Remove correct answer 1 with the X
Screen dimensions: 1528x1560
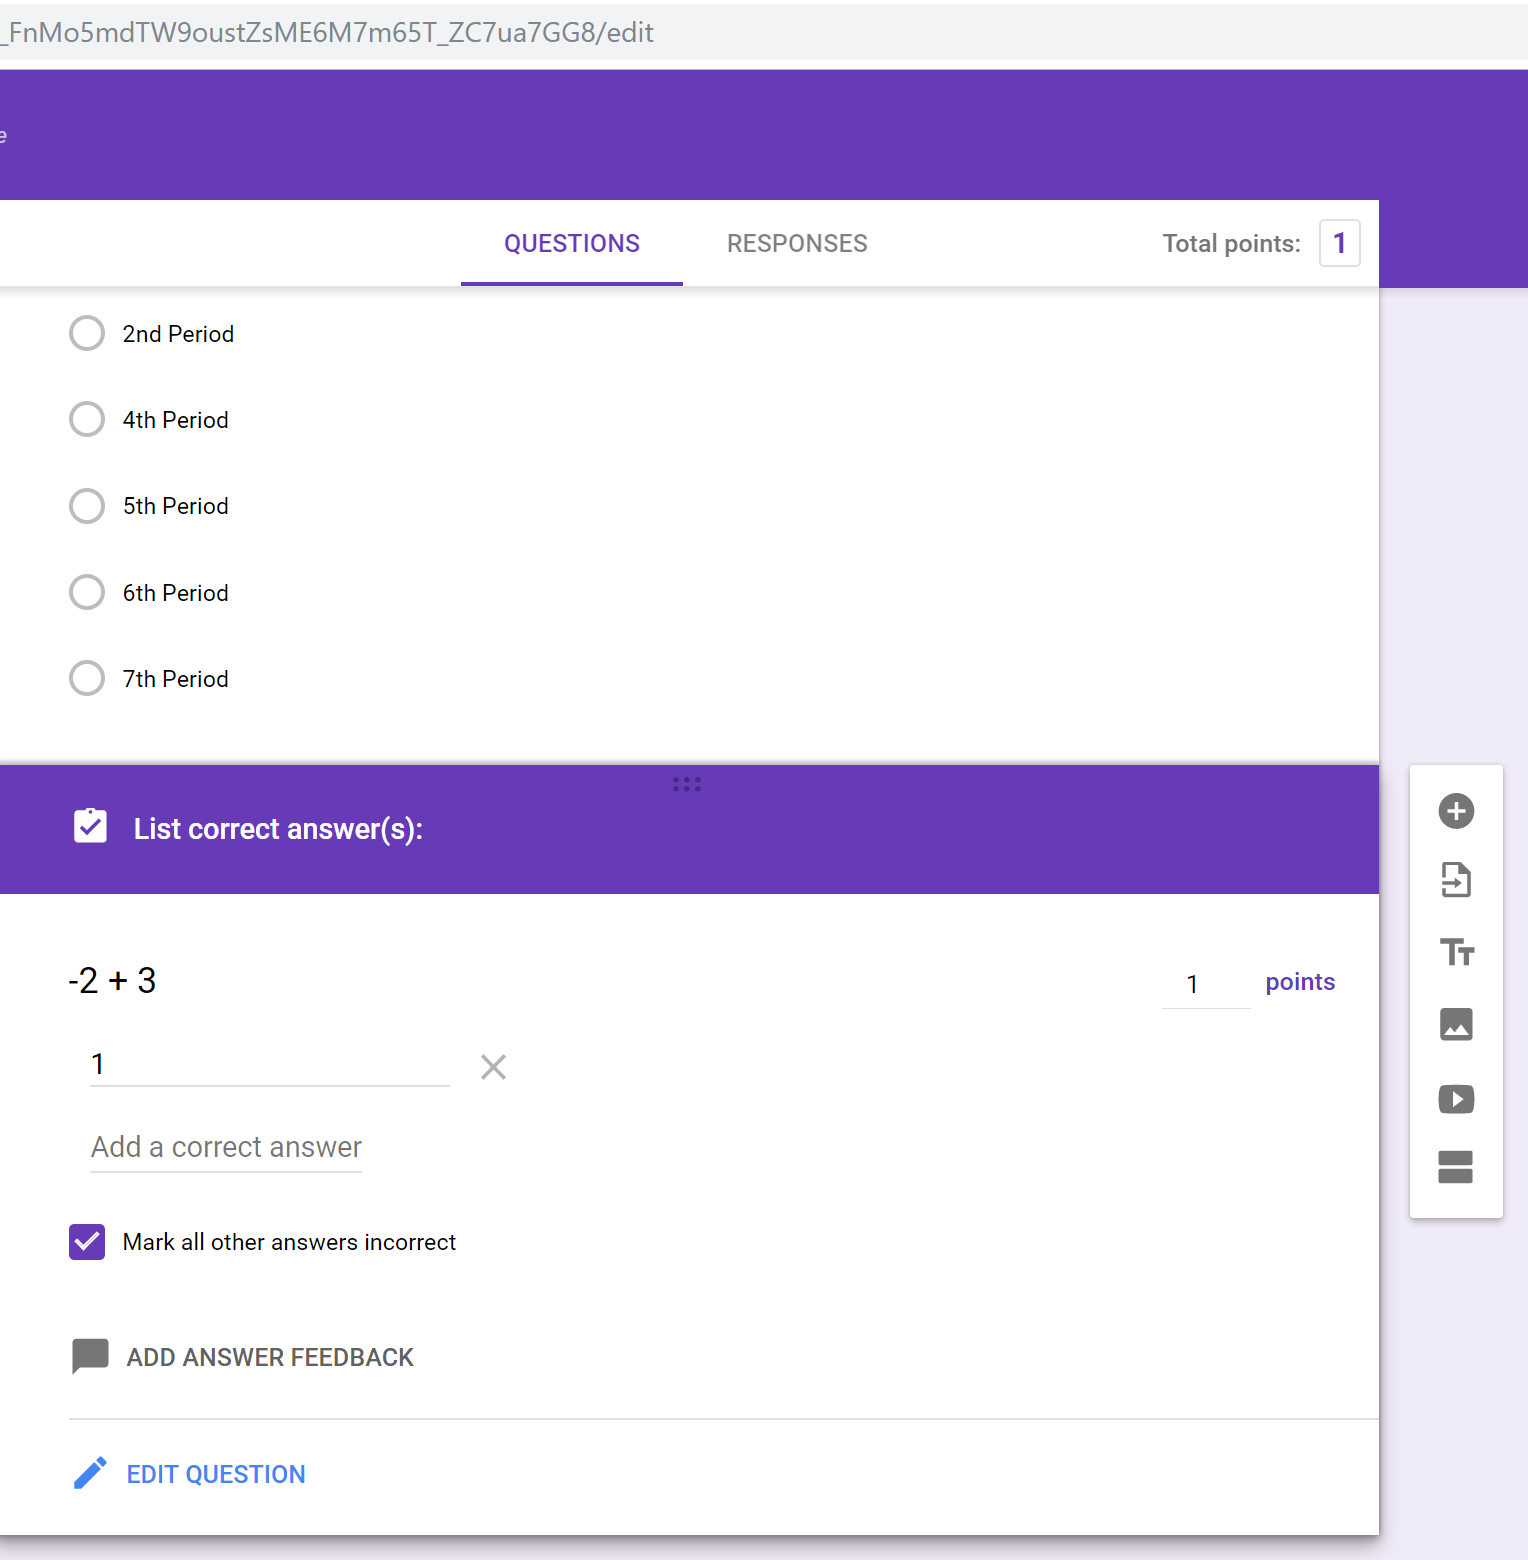click(x=492, y=1067)
